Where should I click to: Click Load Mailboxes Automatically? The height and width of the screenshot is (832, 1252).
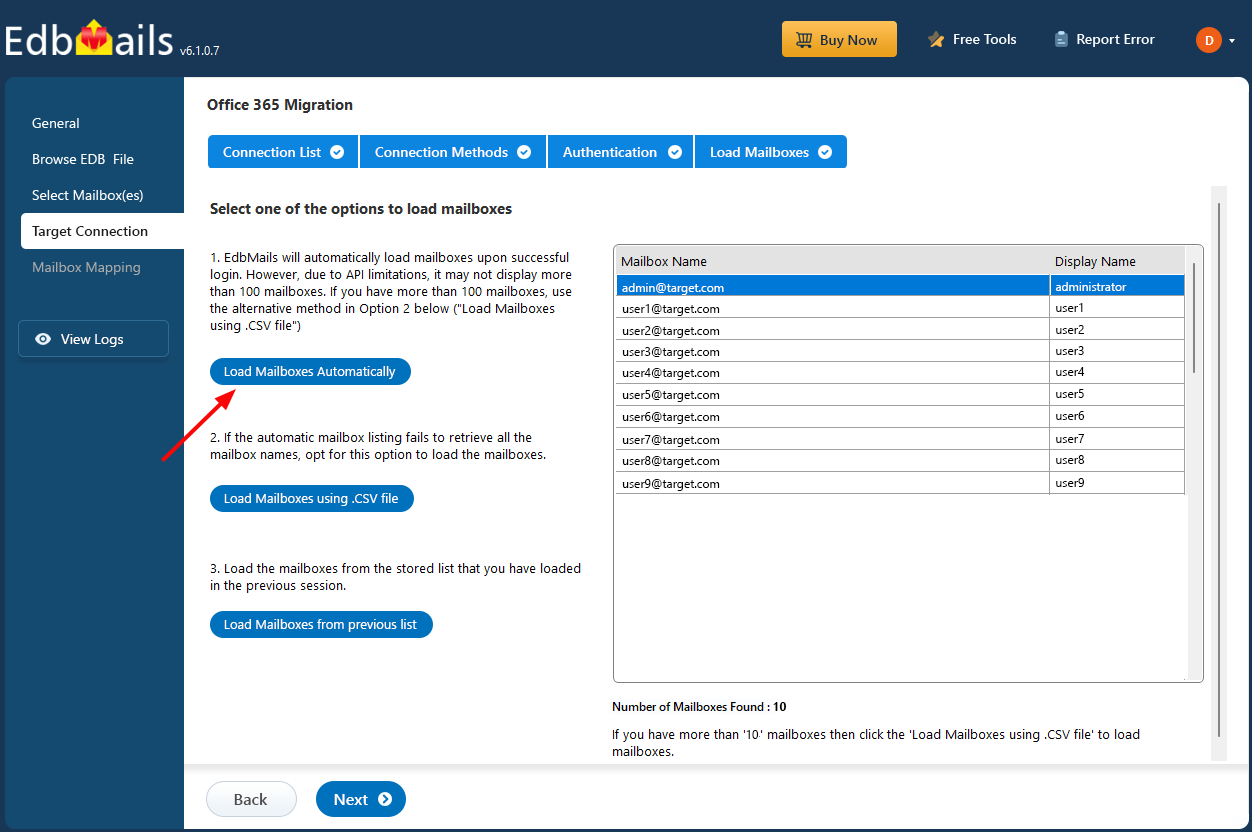(x=310, y=371)
